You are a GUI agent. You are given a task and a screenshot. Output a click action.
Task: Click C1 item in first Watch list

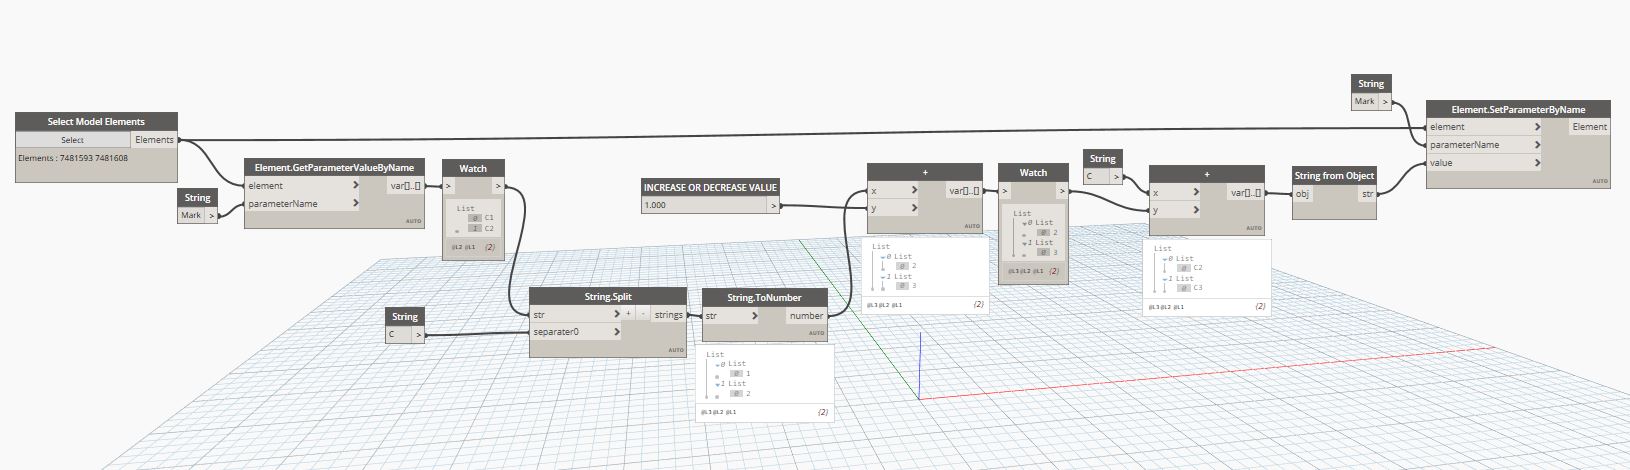pyautogui.click(x=489, y=218)
